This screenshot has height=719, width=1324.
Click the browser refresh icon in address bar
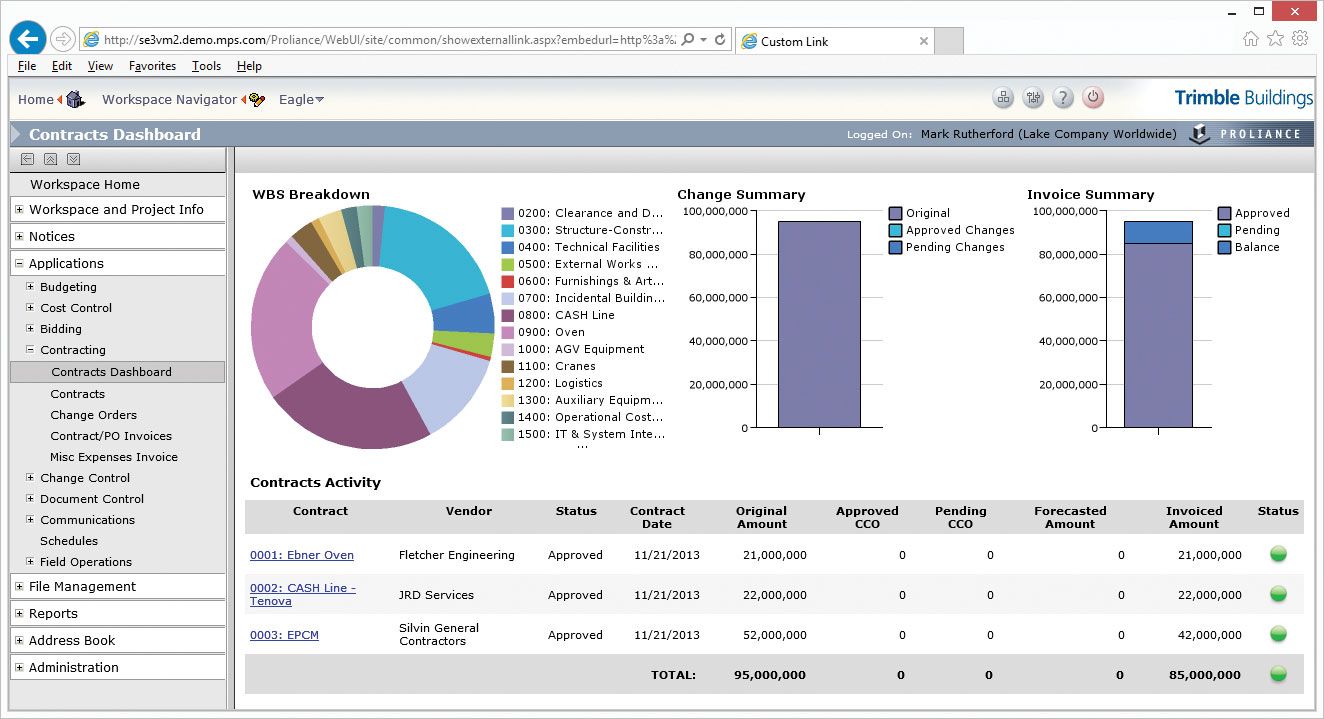tap(720, 40)
